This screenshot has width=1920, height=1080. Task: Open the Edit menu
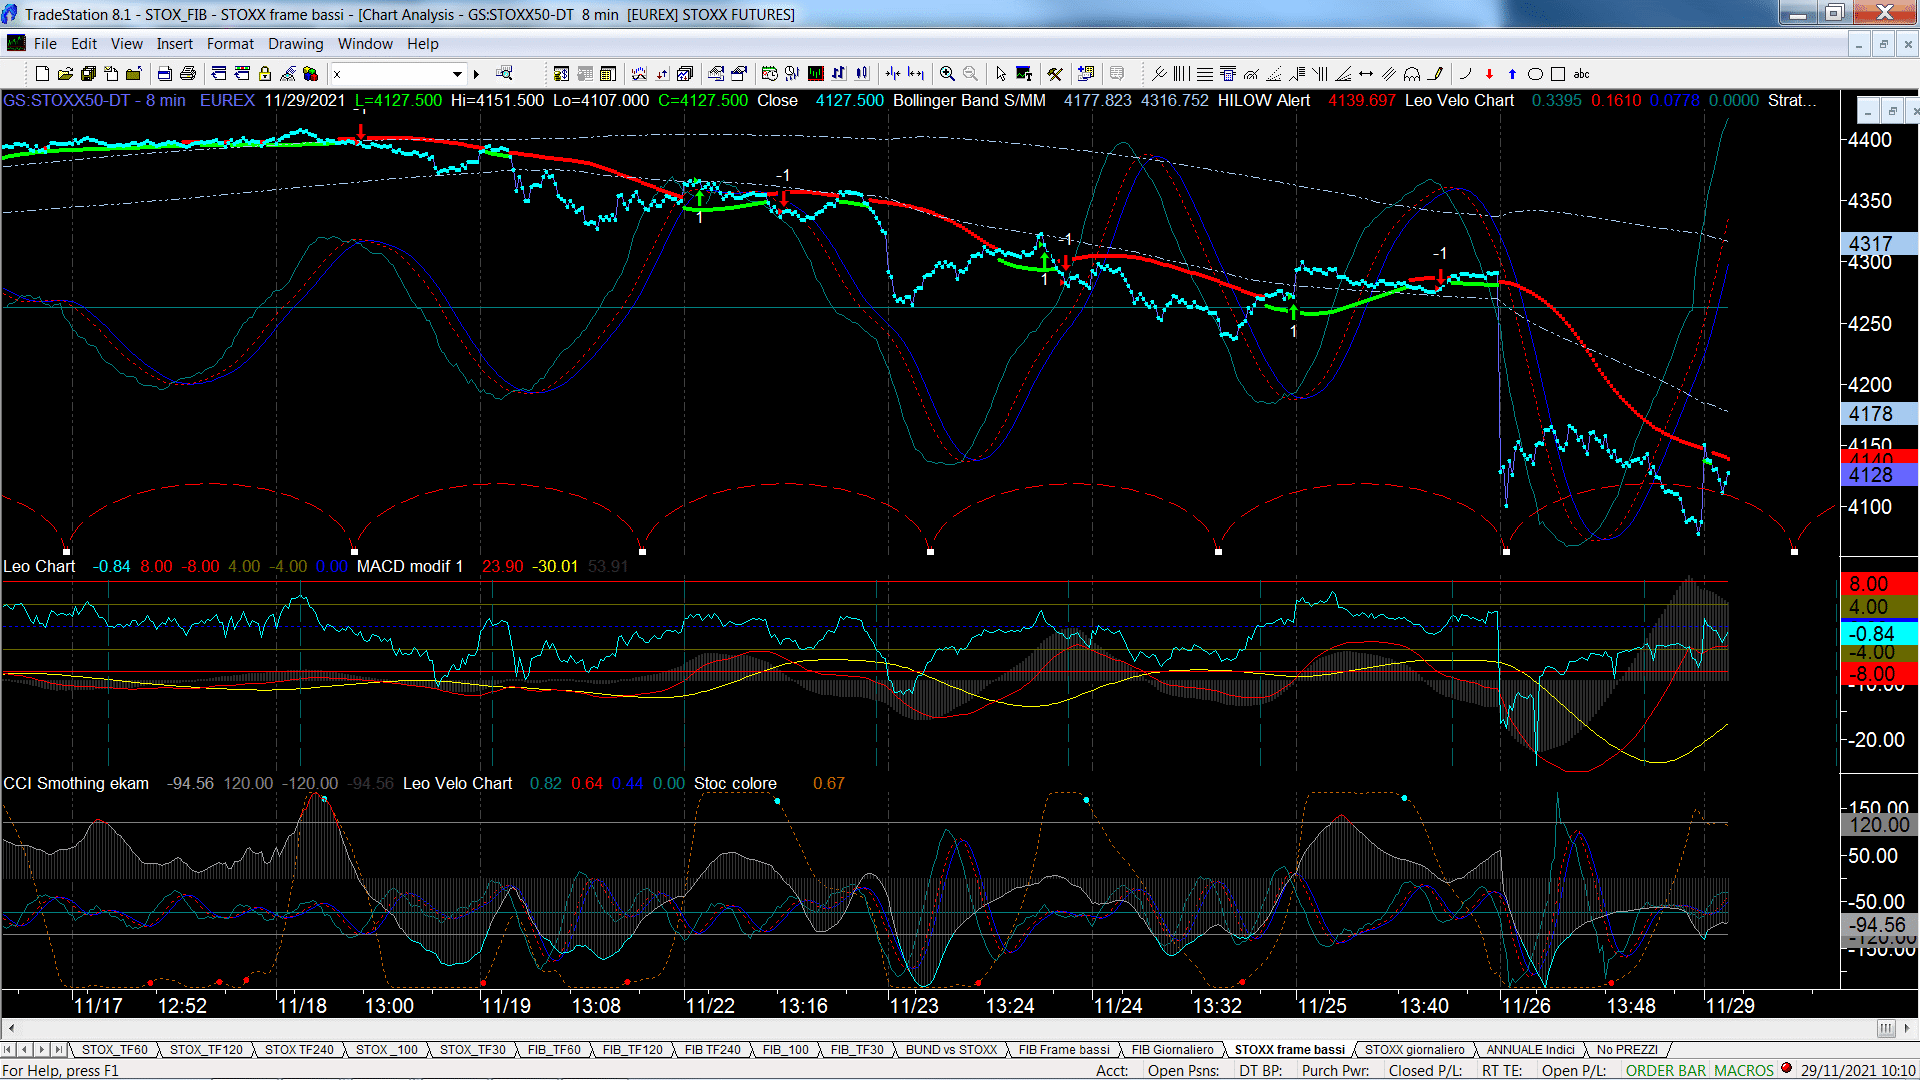[x=84, y=44]
